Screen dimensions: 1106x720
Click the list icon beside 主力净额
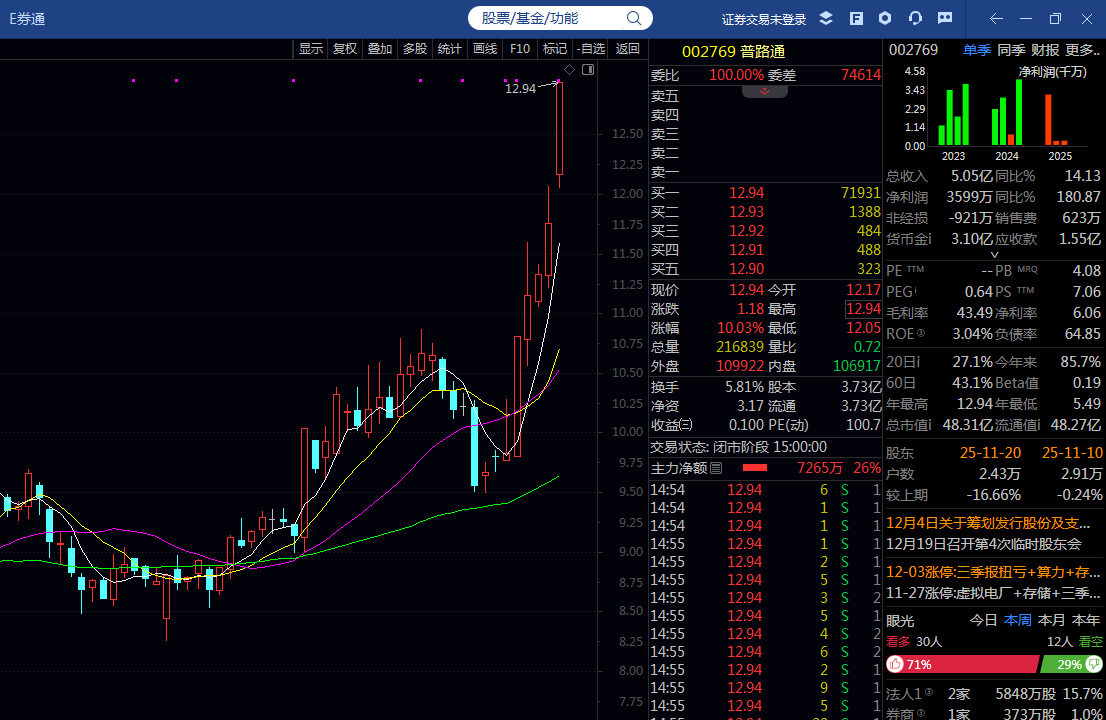(x=716, y=468)
